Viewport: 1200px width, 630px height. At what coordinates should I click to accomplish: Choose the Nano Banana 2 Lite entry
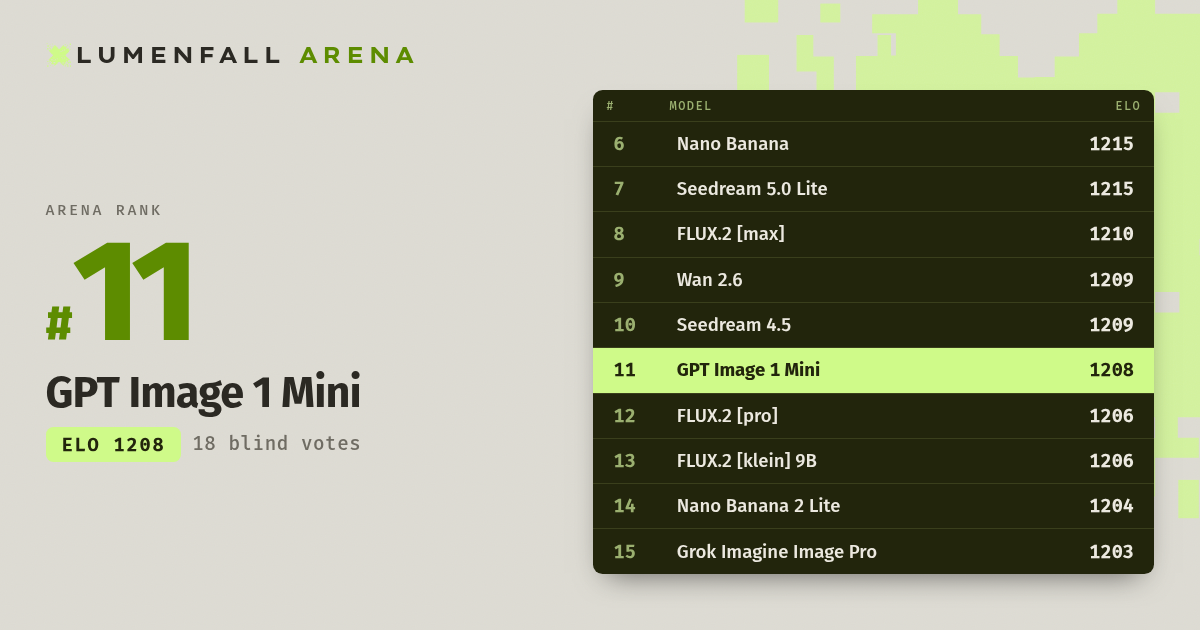click(873, 506)
